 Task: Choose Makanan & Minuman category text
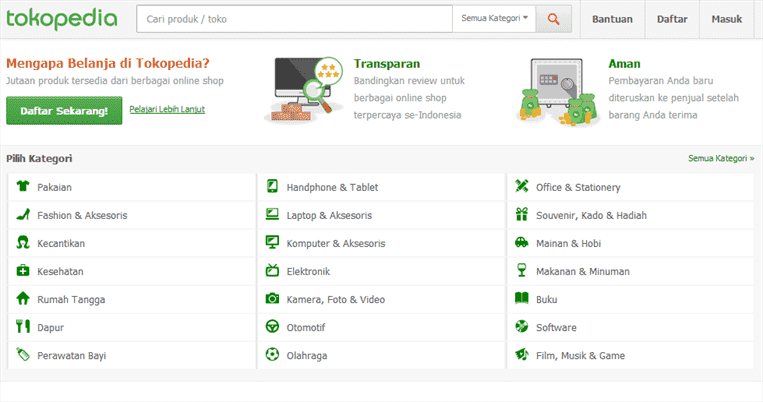pyautogui.click(x=583, y=272)
